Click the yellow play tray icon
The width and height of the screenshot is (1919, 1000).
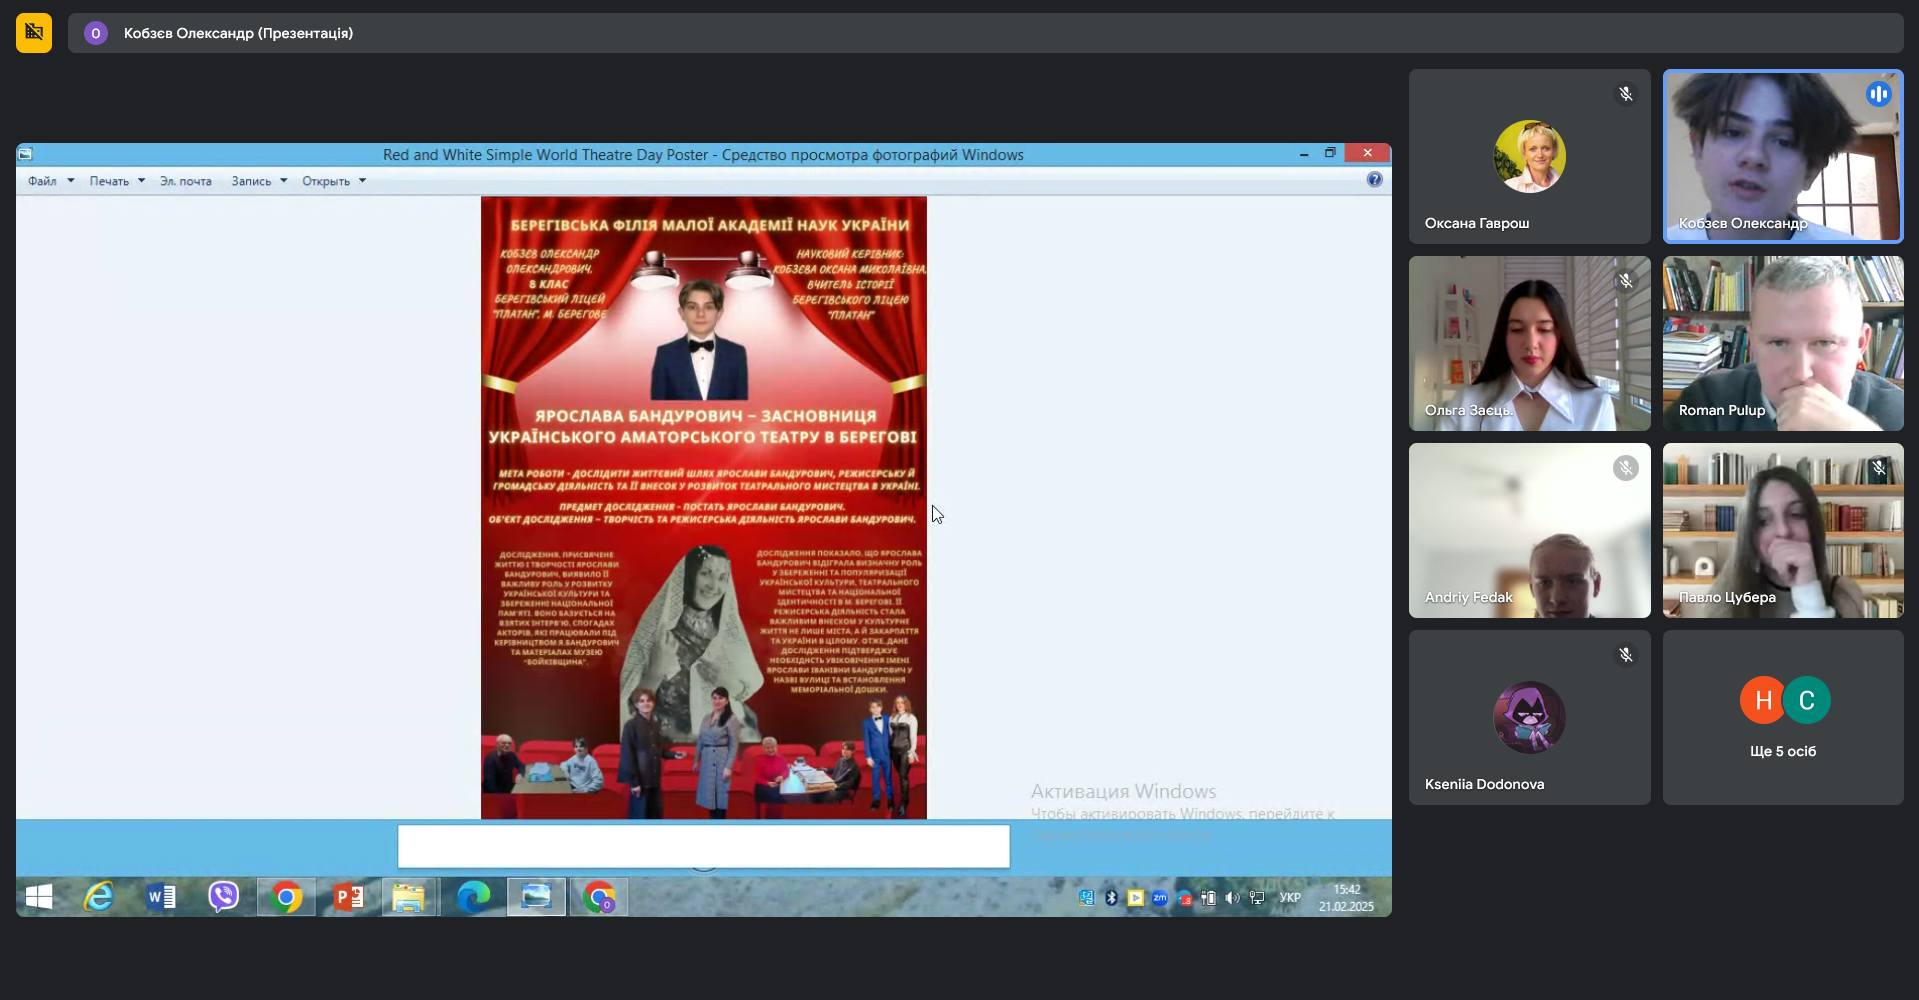(1135, 898)
